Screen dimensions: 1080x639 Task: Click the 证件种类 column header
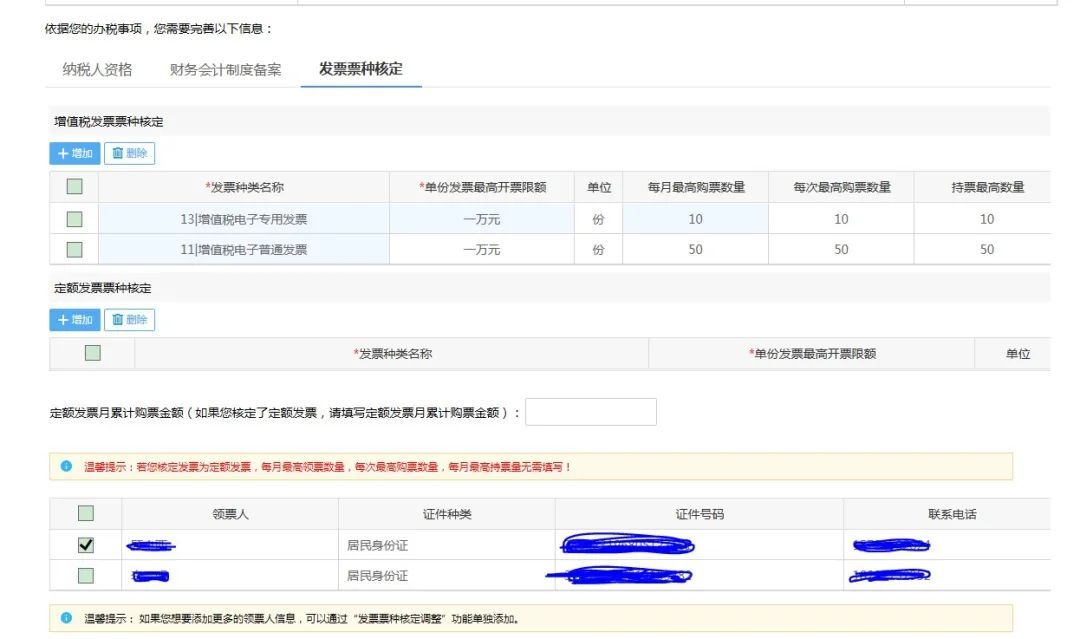[x=447, y=514]
